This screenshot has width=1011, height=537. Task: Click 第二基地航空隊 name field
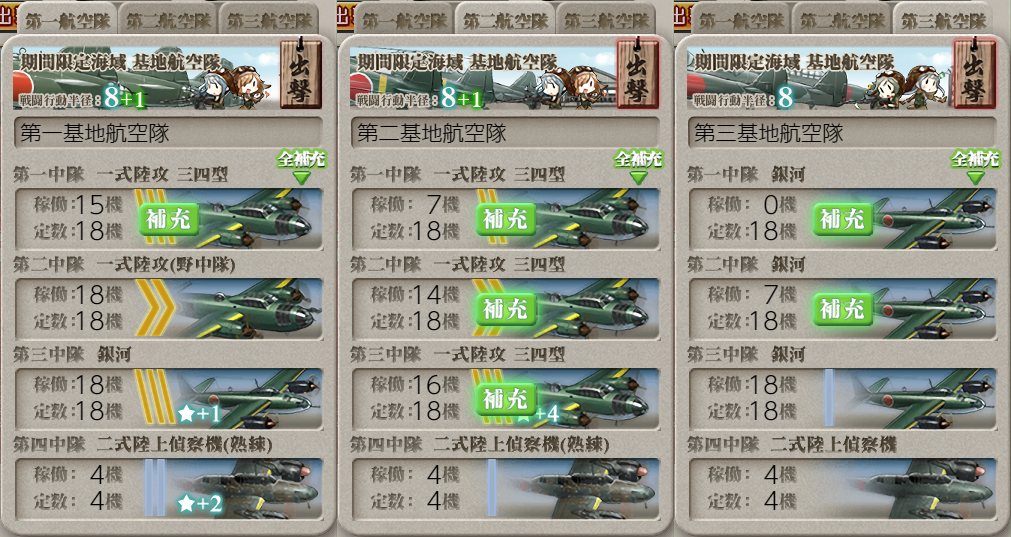click(506, 133)
